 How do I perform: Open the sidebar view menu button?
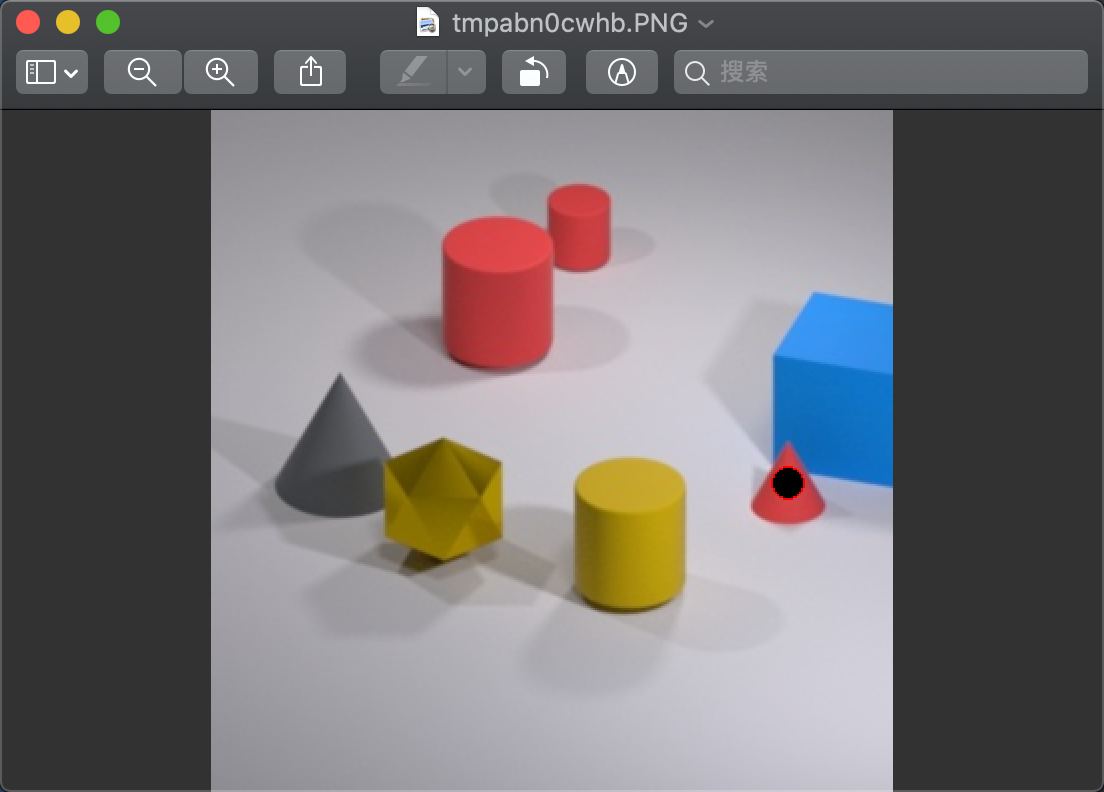[x=52, y=72]
